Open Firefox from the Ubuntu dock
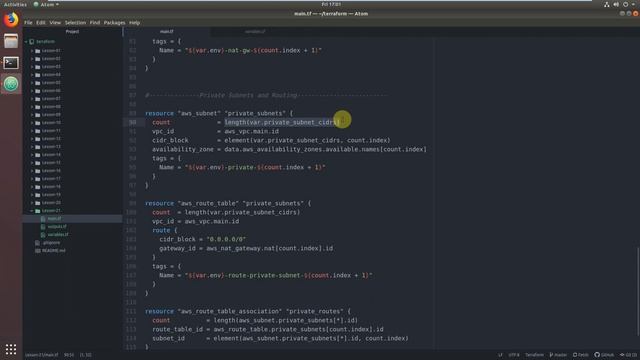Screen dimensions: 640x360 [11, 20]
